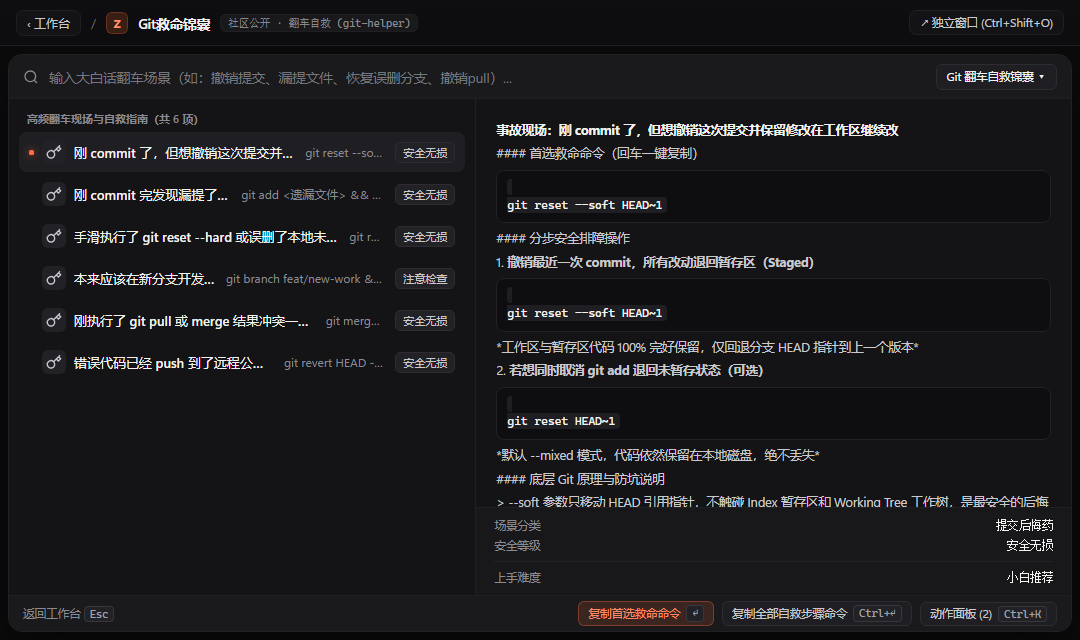
Task: Click the orange Z app logo icon
Action: [117, 23]
